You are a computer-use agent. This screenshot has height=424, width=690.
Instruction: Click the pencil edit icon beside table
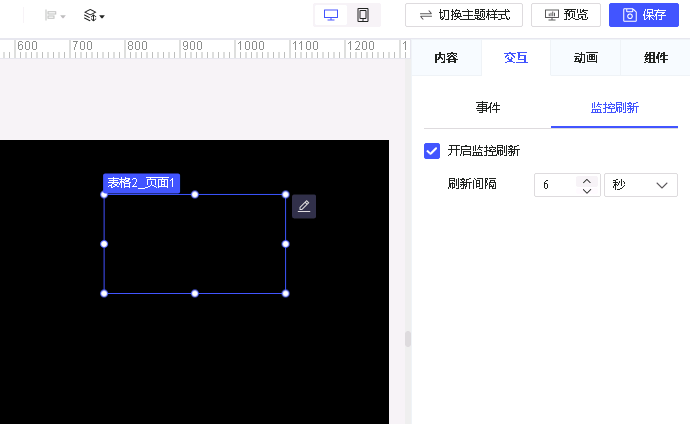(x=304, y=206)
